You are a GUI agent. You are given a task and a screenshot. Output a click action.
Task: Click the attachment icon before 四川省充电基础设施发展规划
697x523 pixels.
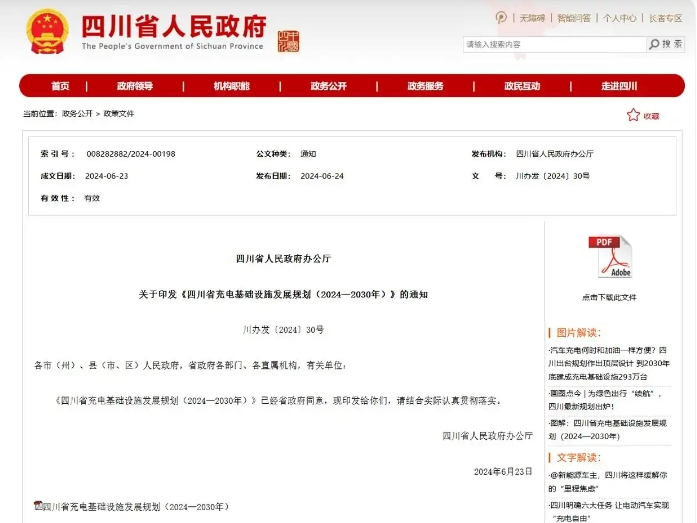click(x=37, y=506)
